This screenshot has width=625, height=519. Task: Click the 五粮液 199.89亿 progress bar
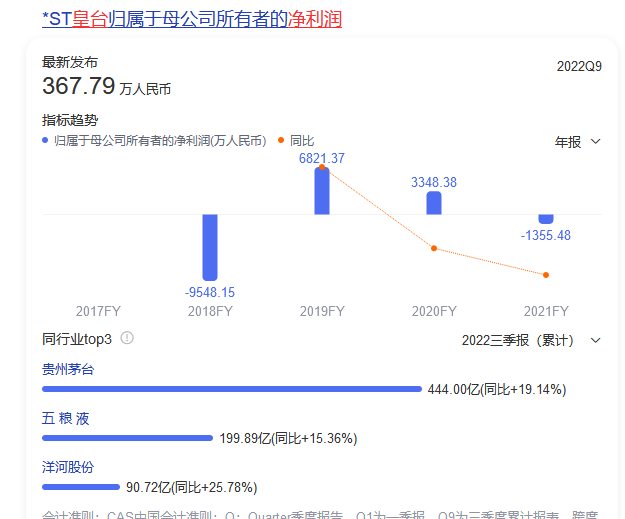pos(127,438)
